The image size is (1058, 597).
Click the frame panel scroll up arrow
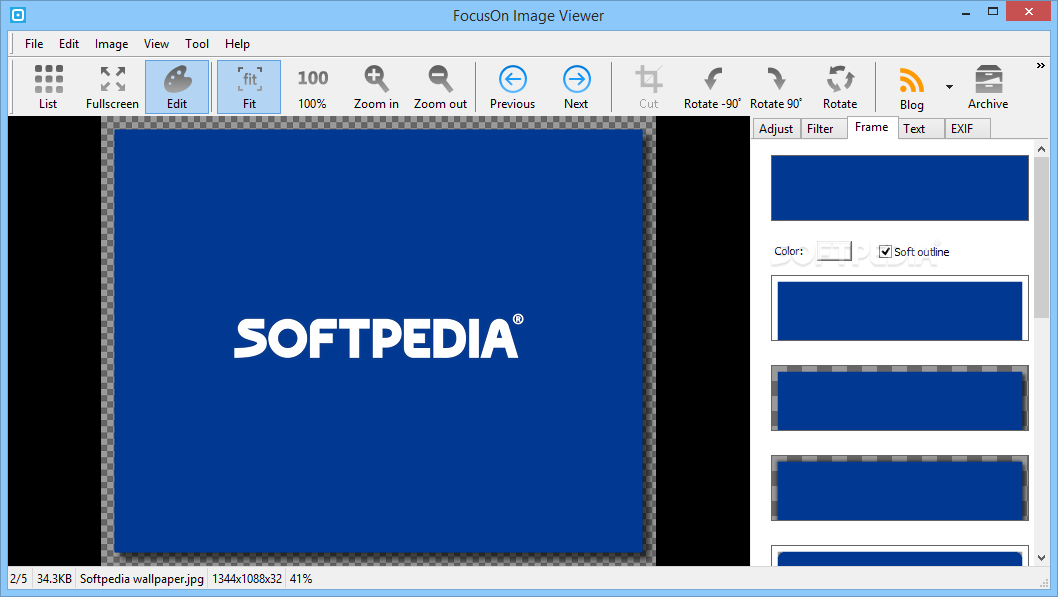click(1041, 149)
